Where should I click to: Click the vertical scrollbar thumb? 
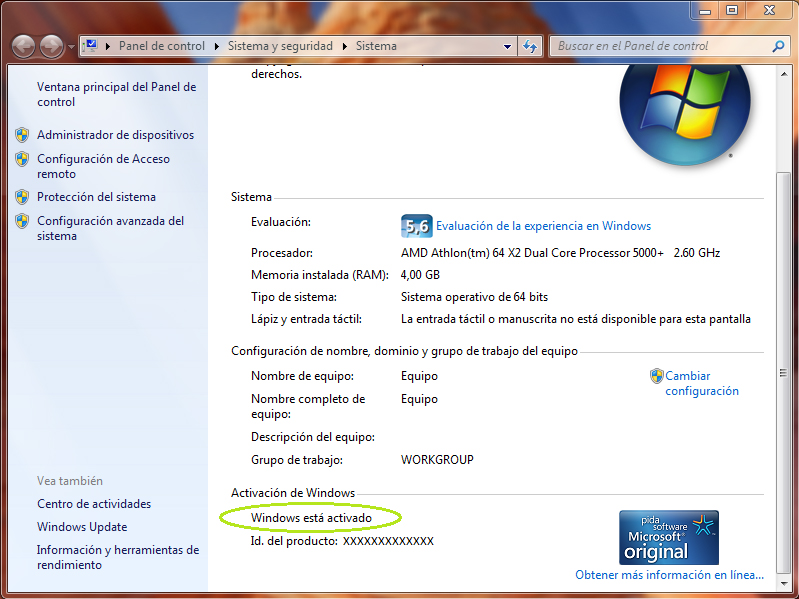(784, 373)
